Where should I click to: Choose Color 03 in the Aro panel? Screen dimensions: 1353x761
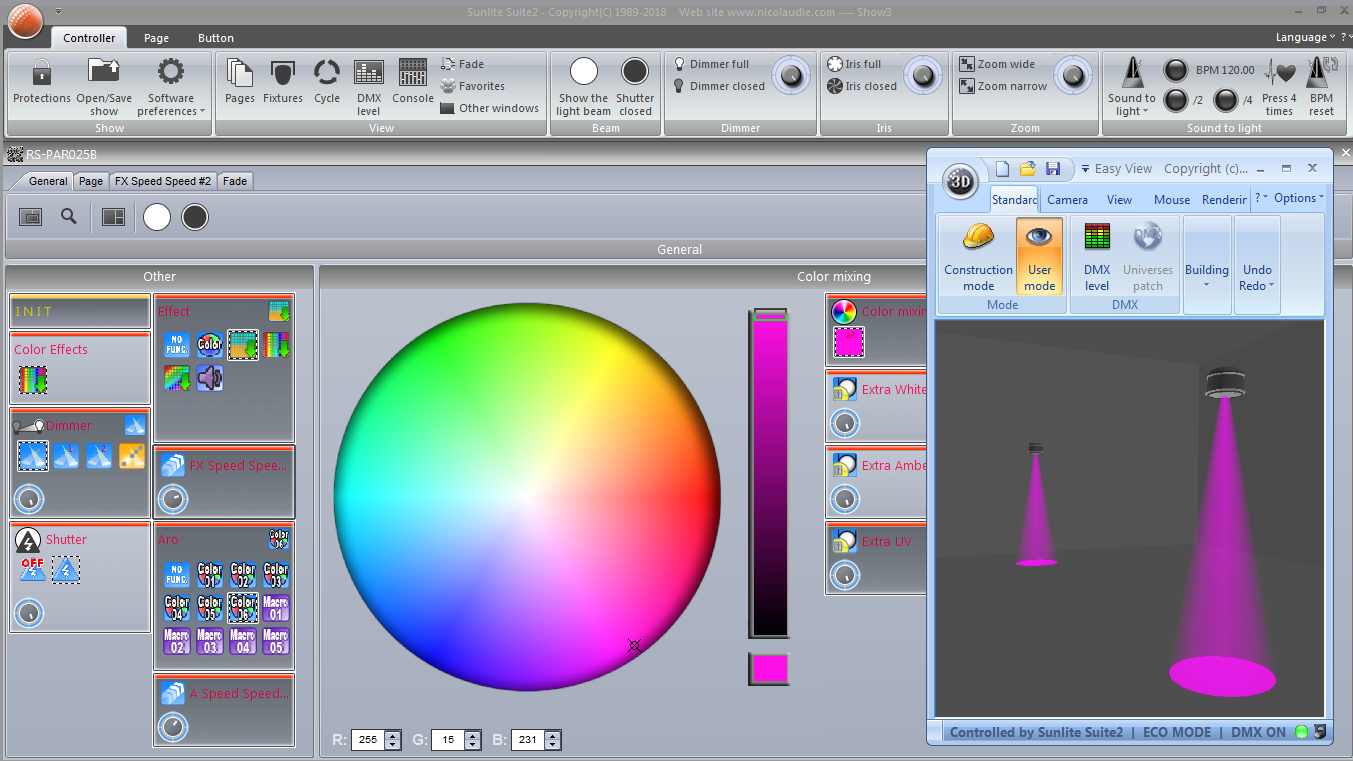coord(275,575)
